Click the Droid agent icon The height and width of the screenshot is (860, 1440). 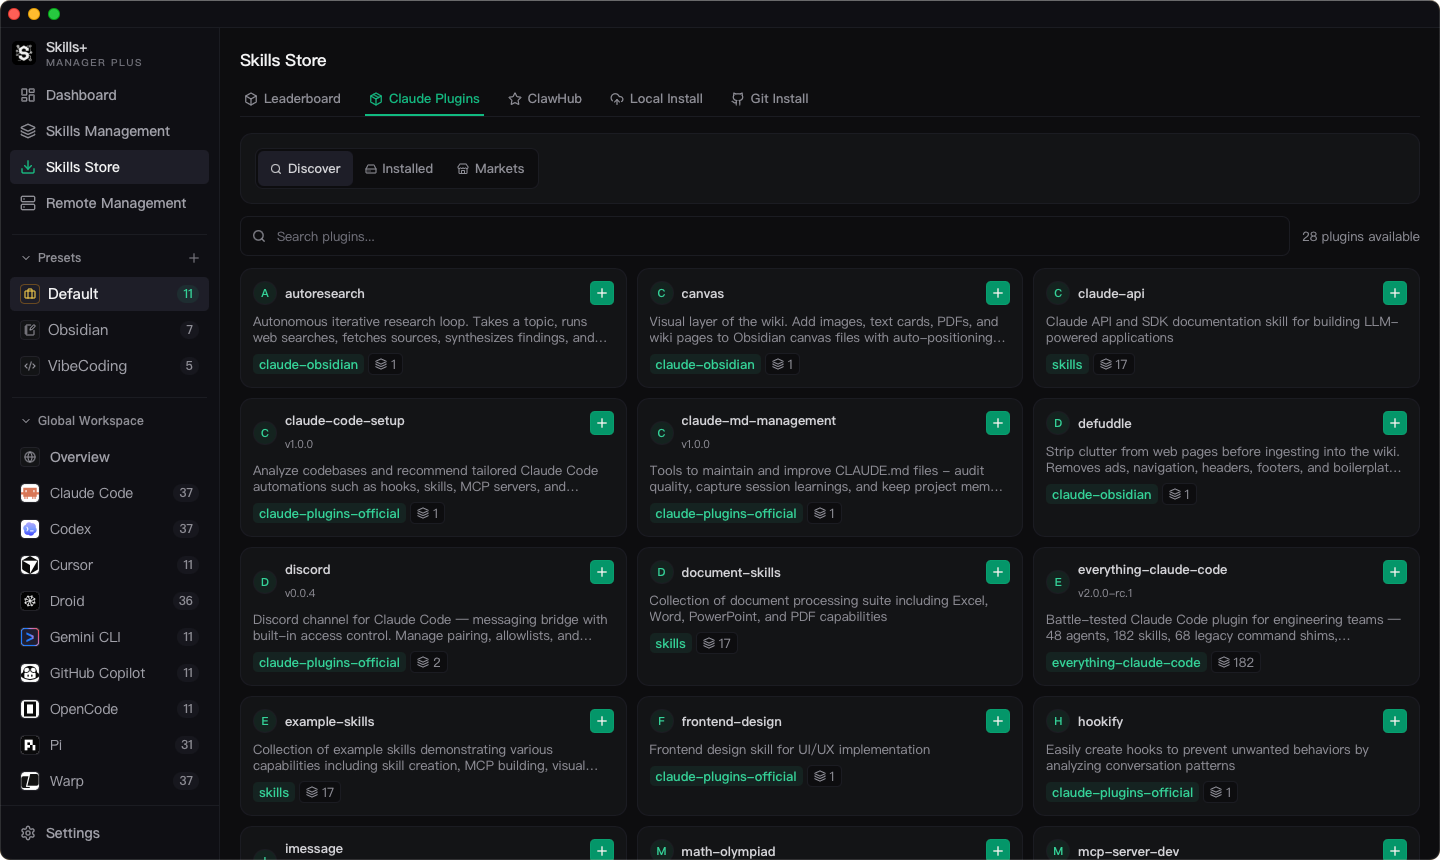[30, 601]
